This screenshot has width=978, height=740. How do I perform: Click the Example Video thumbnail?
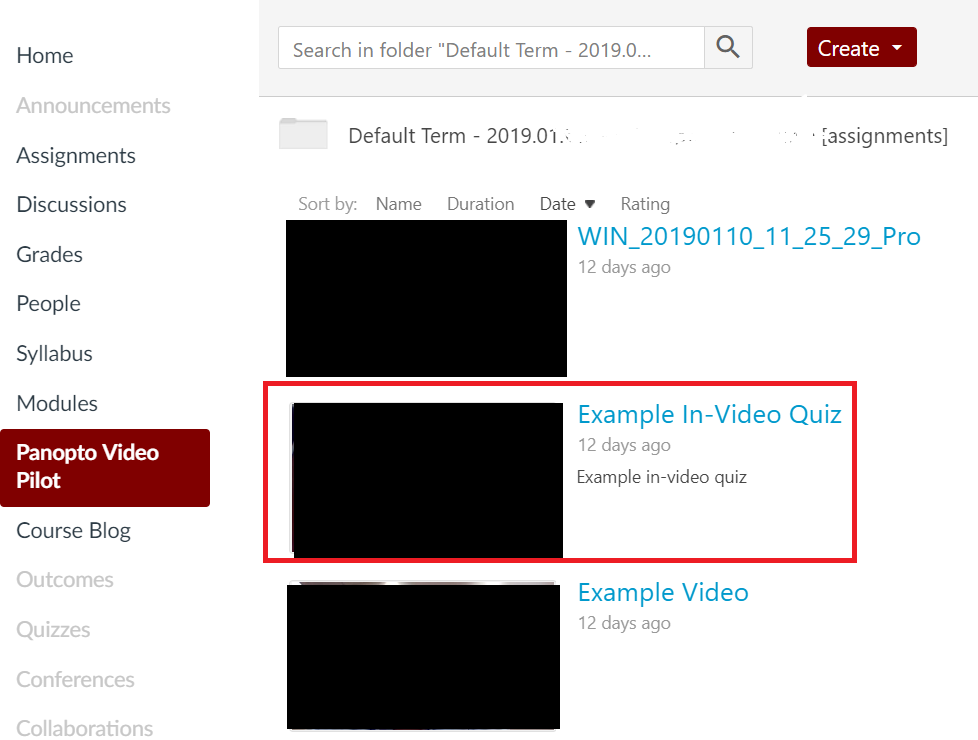[423, 656]
